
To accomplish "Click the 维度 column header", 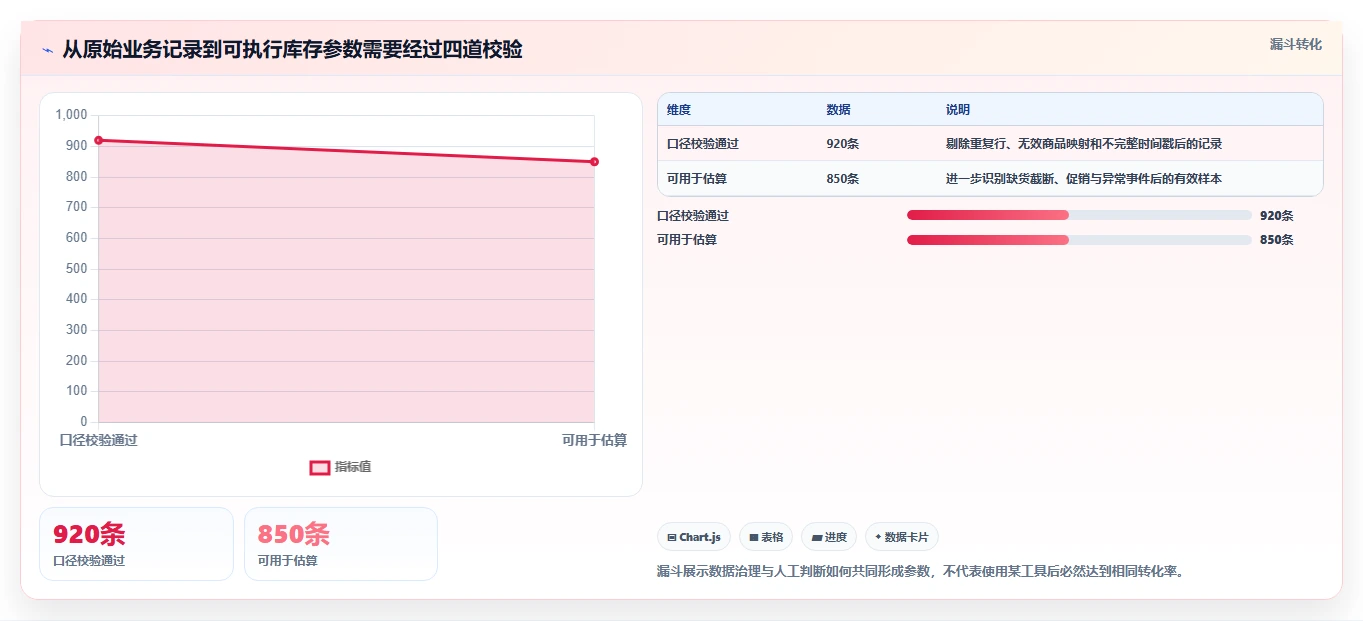I will click(x=679, y=110).
